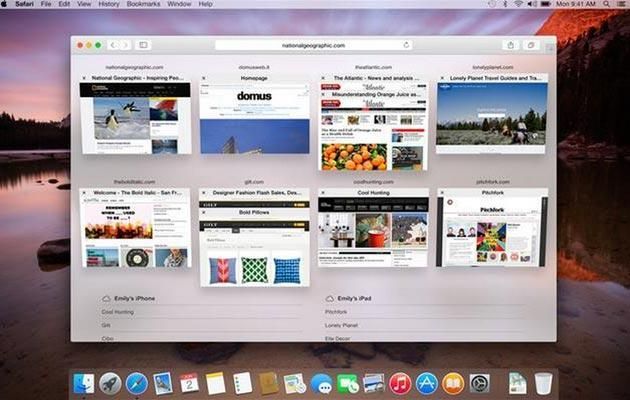Viewport: 630px width, 400px height.
Task: Click the nationalgeographic.com address field
Action: [x=310, y=45]
